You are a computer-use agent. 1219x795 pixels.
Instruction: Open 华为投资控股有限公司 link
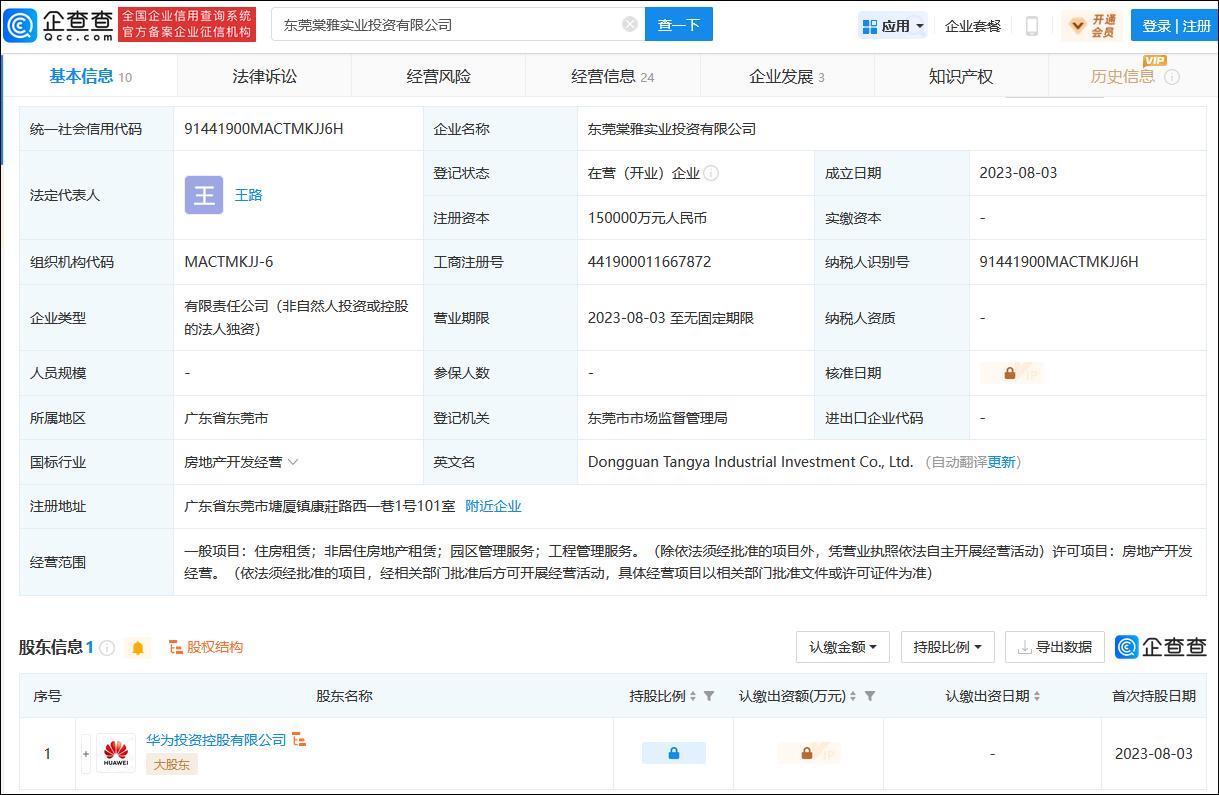[x=216, y=740]
